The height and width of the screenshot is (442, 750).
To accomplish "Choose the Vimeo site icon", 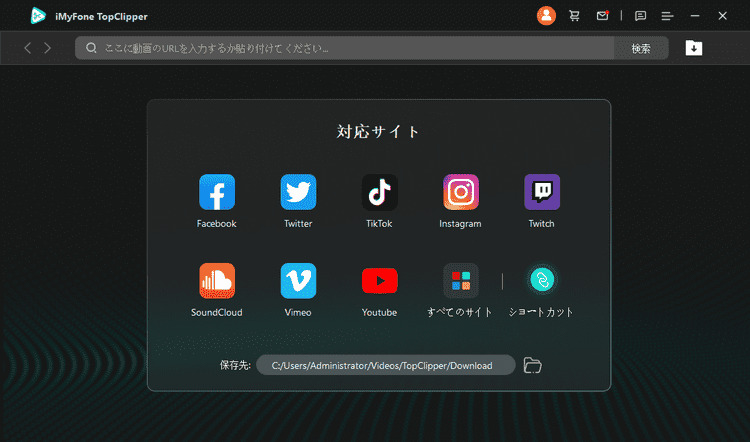I will click(x=298, y=281).
